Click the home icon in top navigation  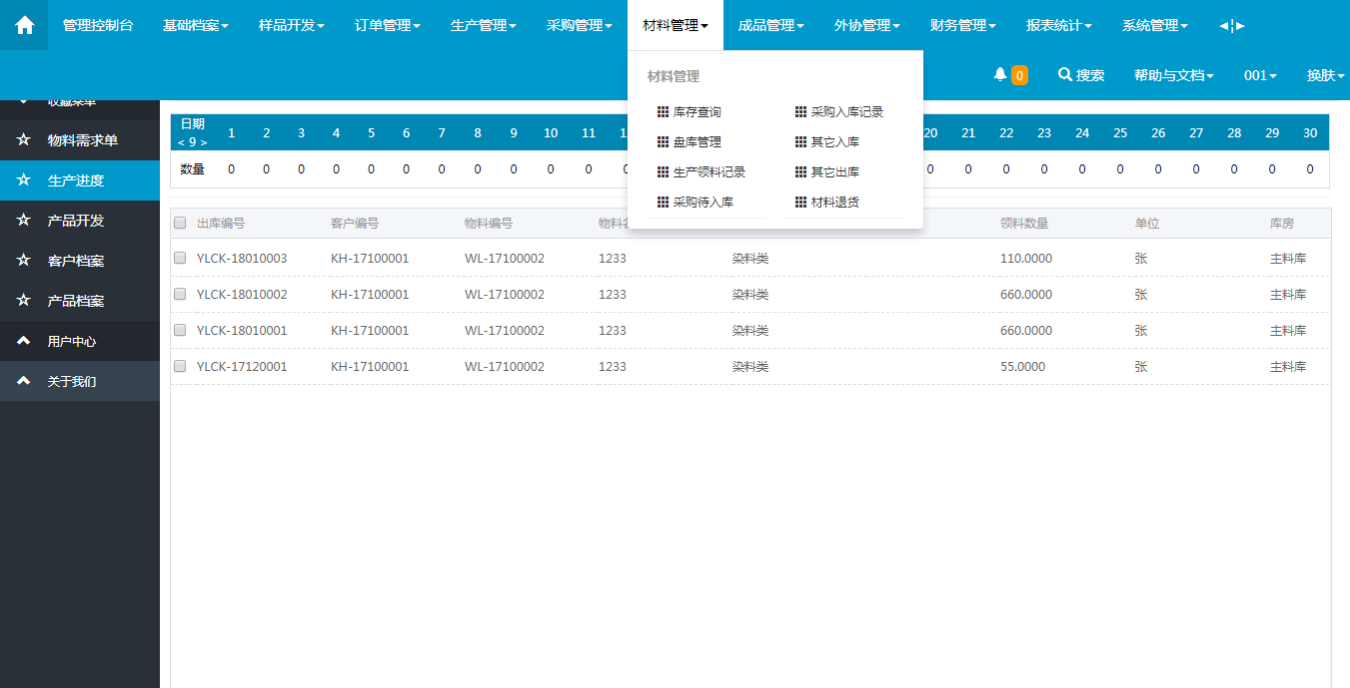[24, 25]
